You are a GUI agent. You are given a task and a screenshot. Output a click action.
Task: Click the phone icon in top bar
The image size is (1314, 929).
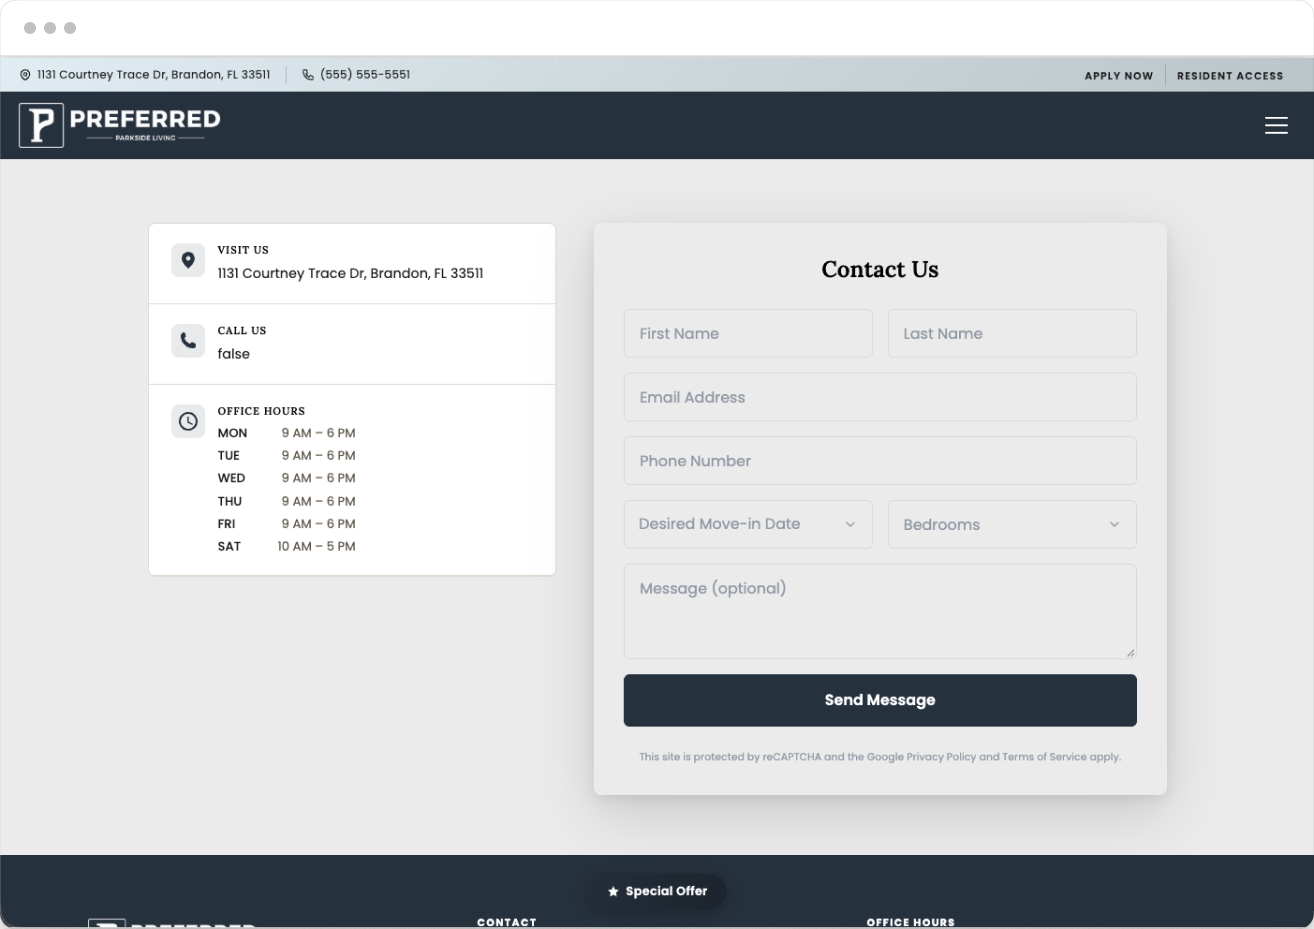click(308, 75)
